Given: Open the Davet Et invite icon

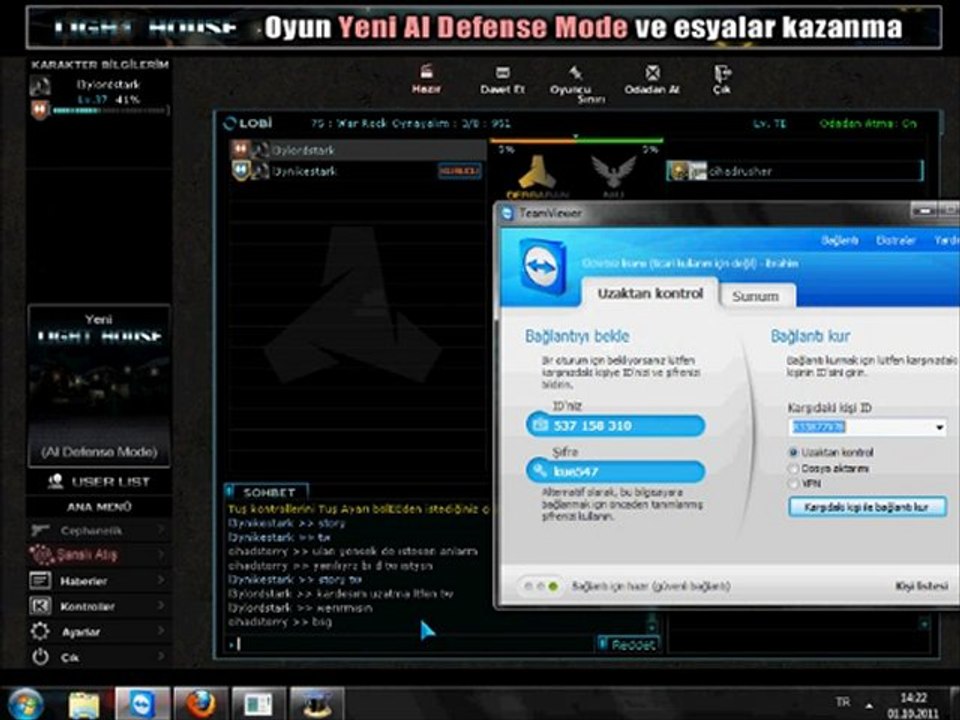Looking at the screenshot, I should pyautogui.click(x=503, y=72).
